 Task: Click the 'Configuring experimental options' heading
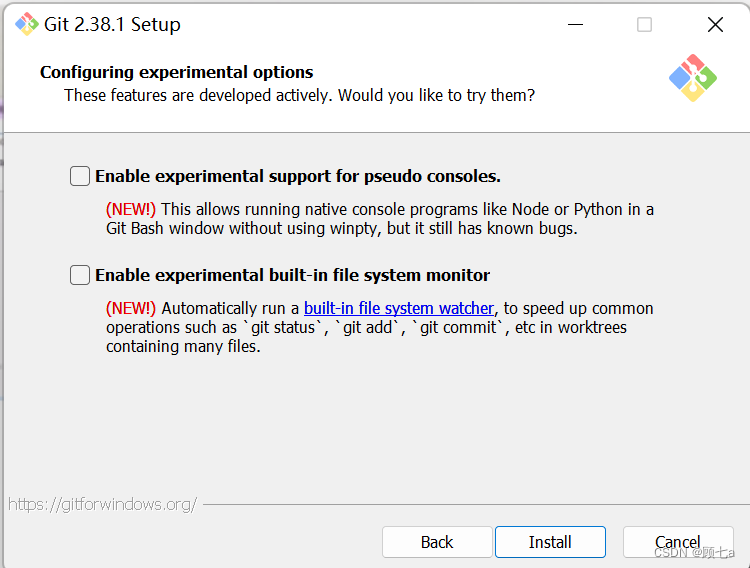[x=176, y=72]
